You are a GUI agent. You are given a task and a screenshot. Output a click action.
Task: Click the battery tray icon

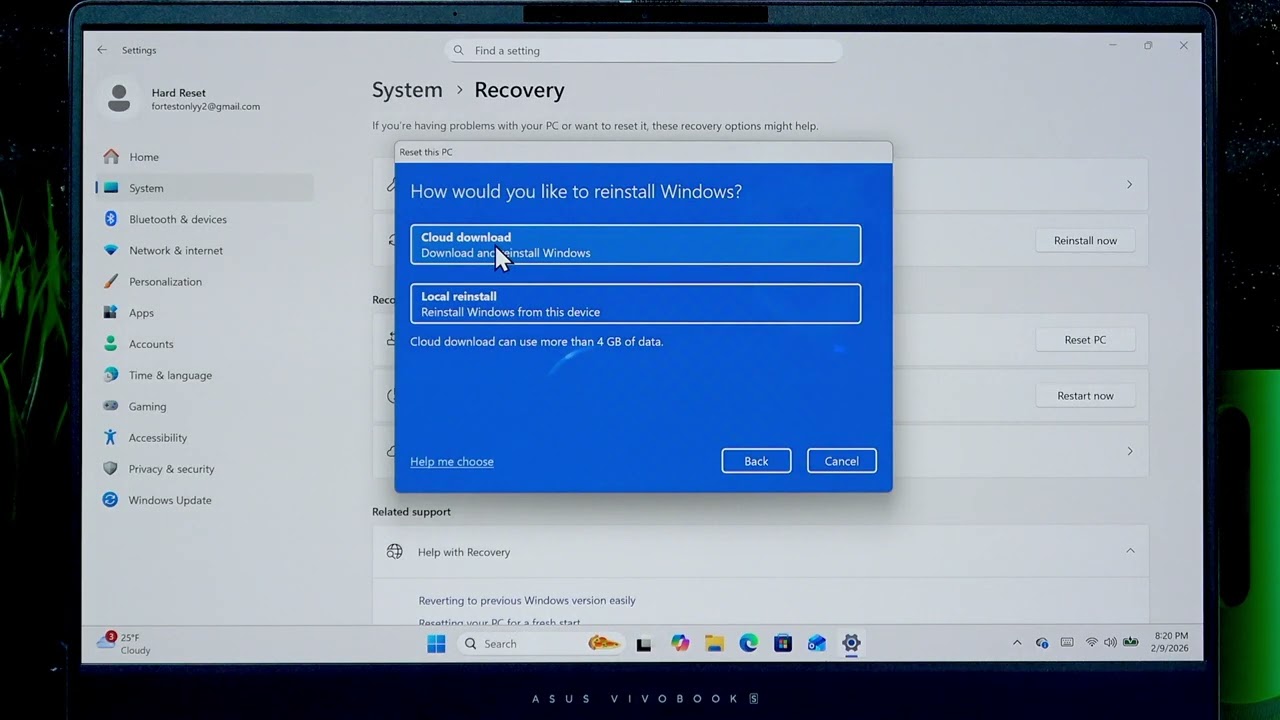pyautogui.click(x=1131, y=643)
